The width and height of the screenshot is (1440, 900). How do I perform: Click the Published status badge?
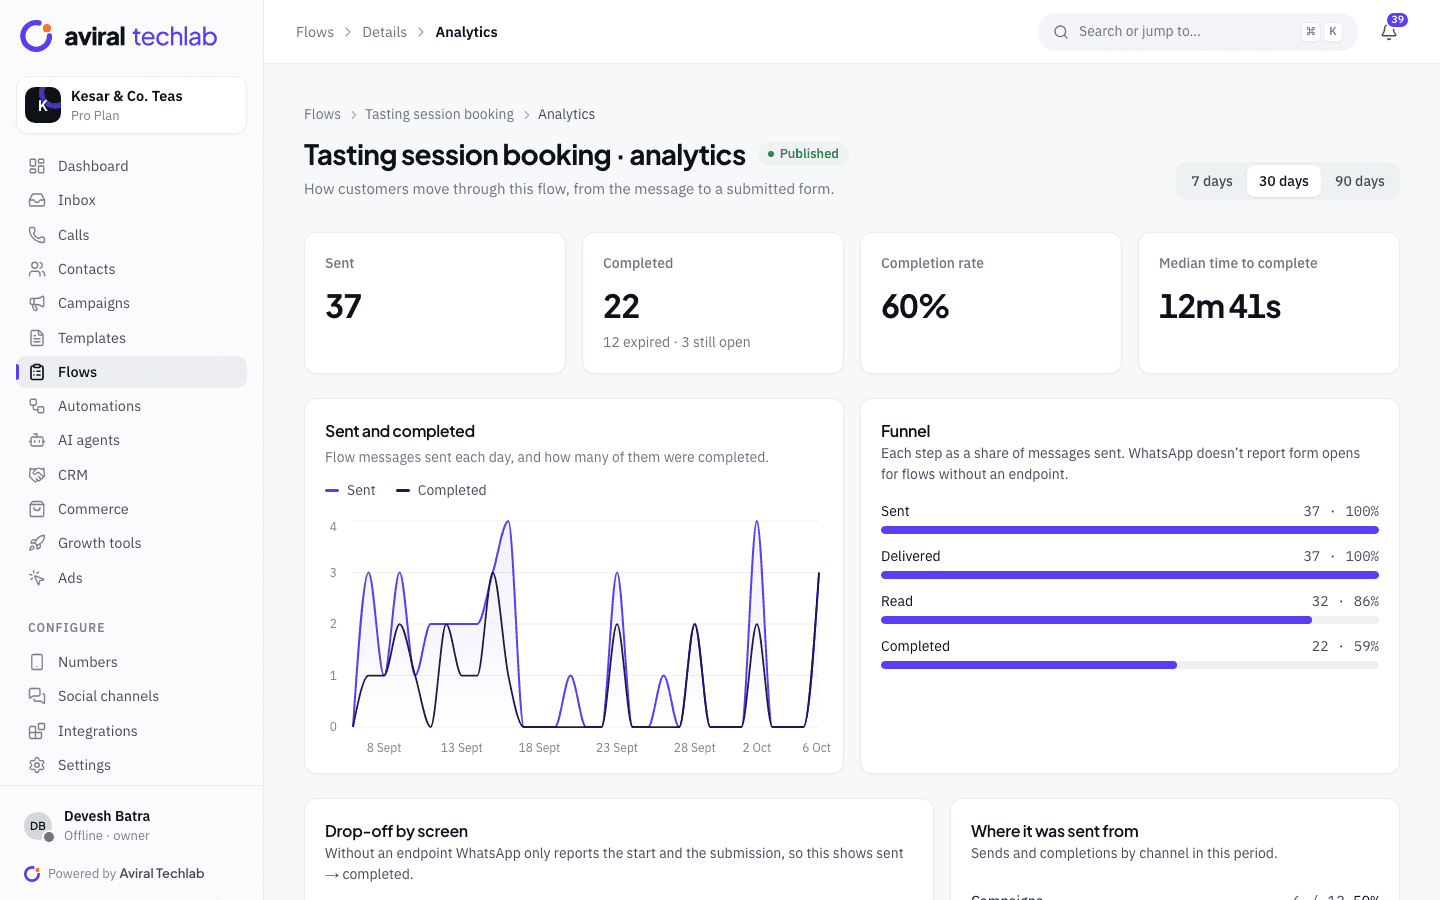point(803,154)
